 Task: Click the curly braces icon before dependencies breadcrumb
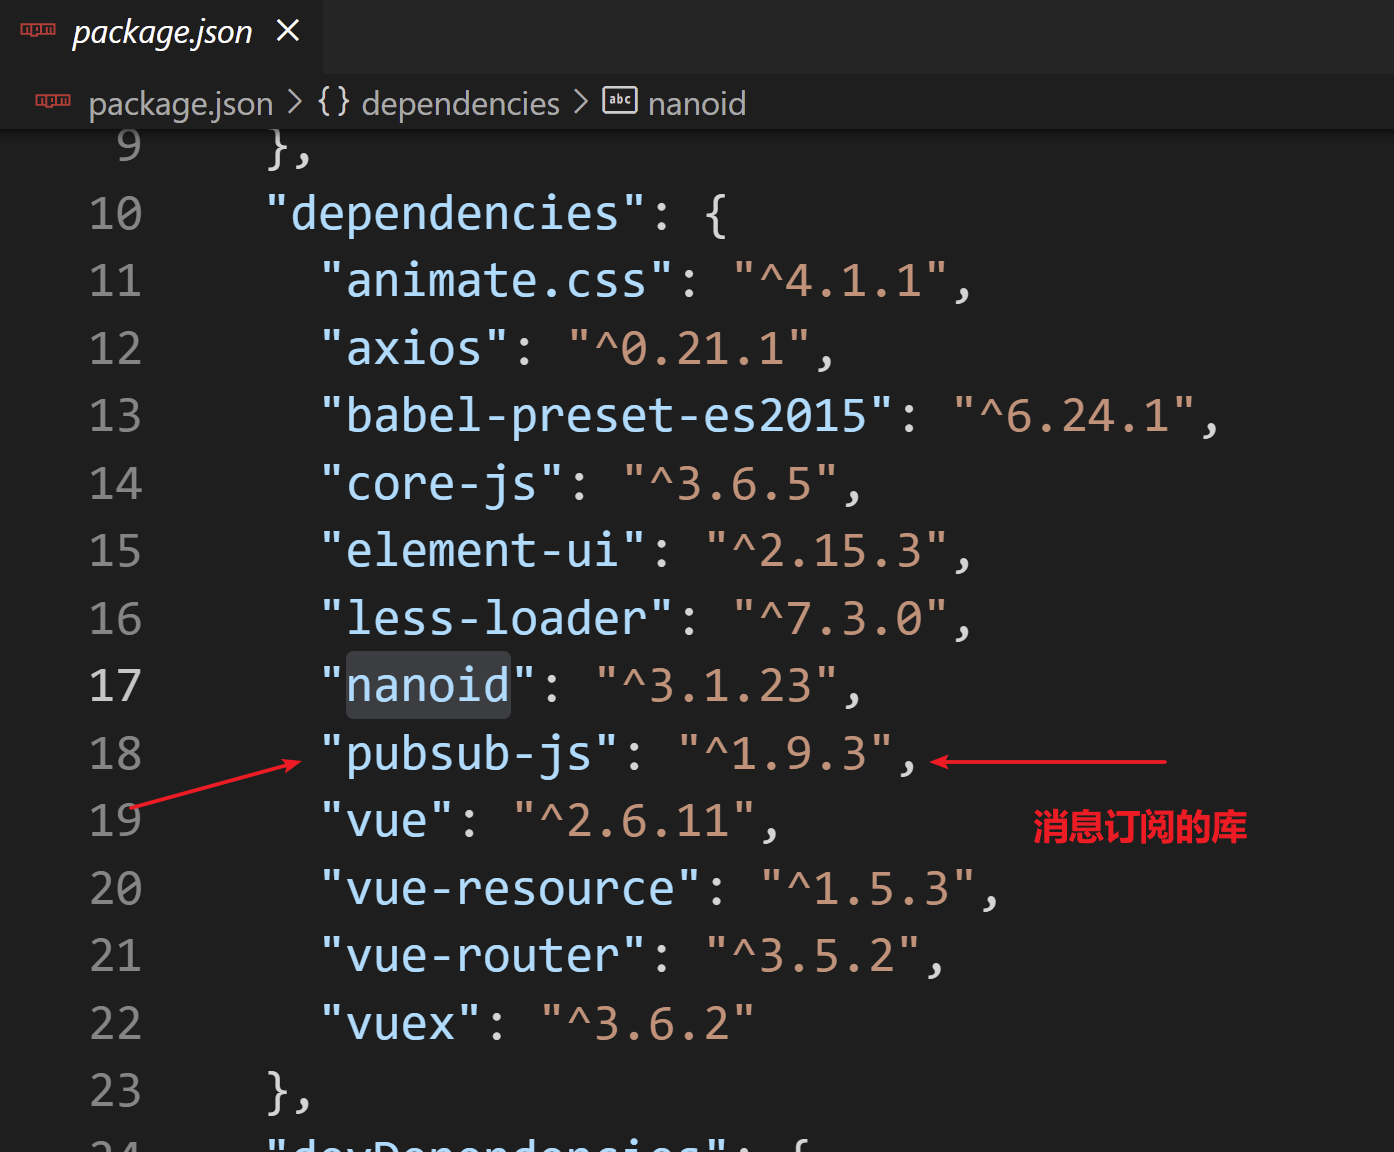click(x=334, y=101)
